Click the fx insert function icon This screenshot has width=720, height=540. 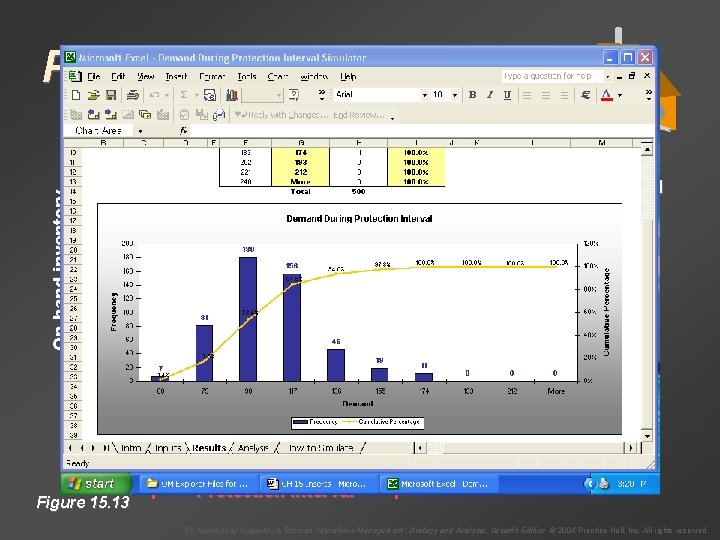pos(184,131)
